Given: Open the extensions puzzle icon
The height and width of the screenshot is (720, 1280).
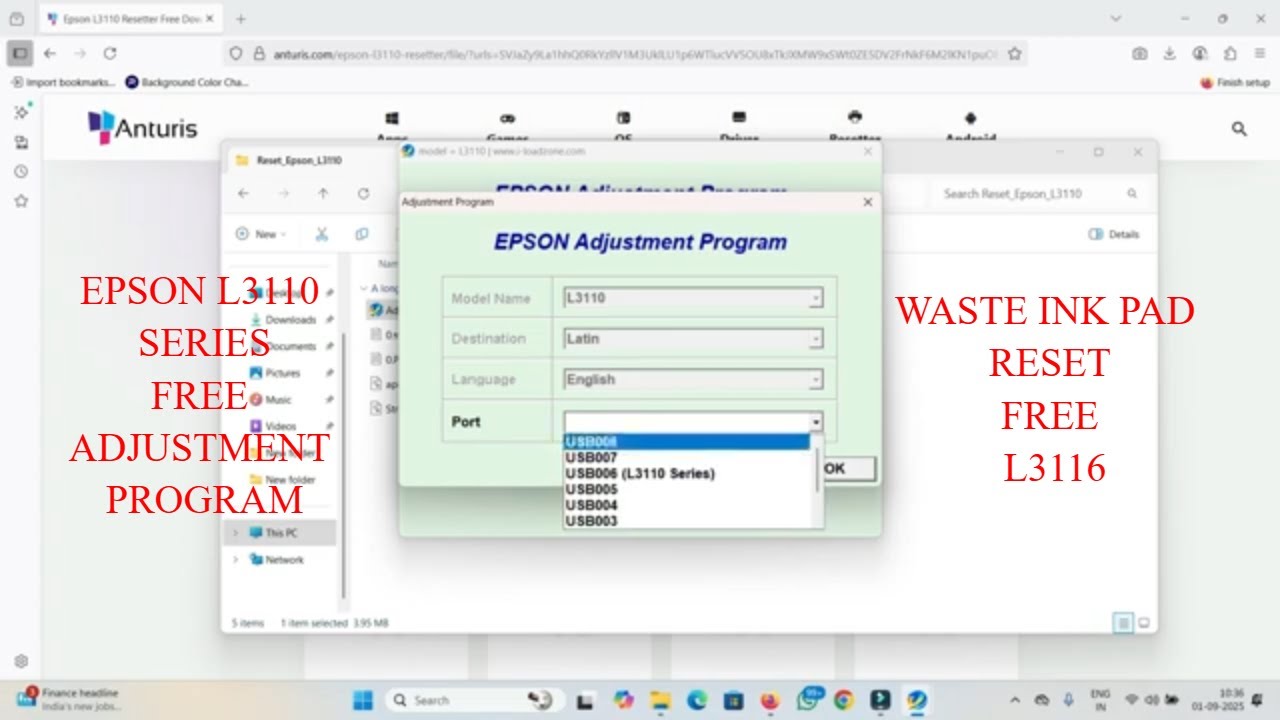Looking at the screenshot, I should pyautogui.click(x=1230, y=54).
